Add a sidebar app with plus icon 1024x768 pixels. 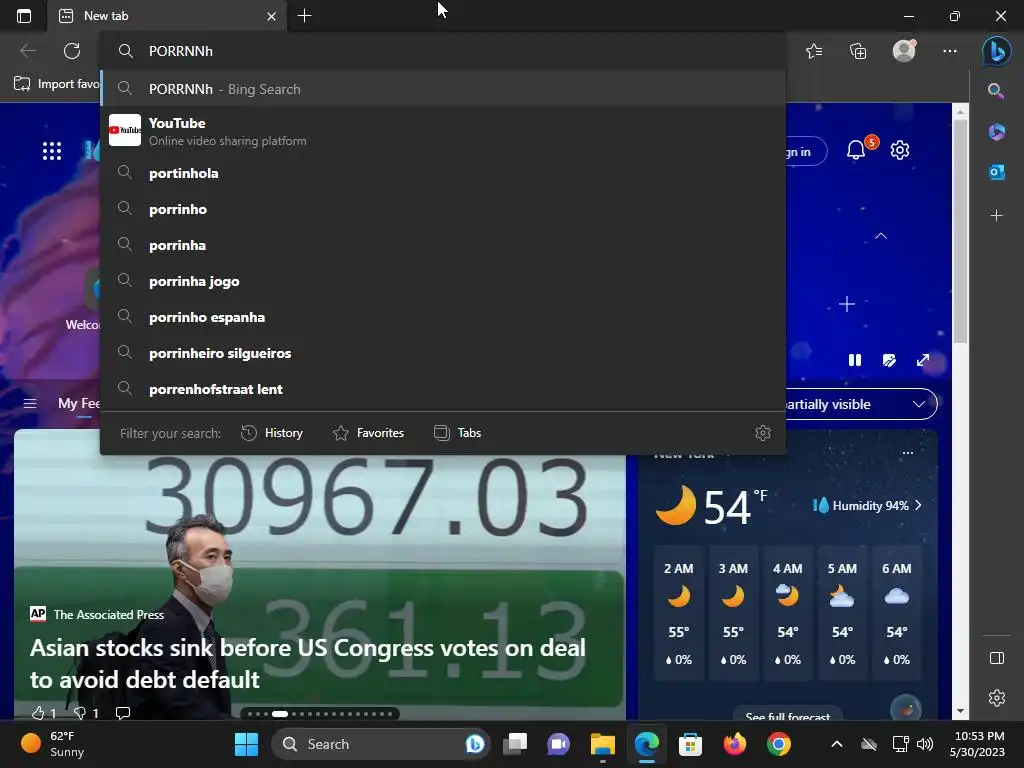pyautogui.click(x=997, y=216)
